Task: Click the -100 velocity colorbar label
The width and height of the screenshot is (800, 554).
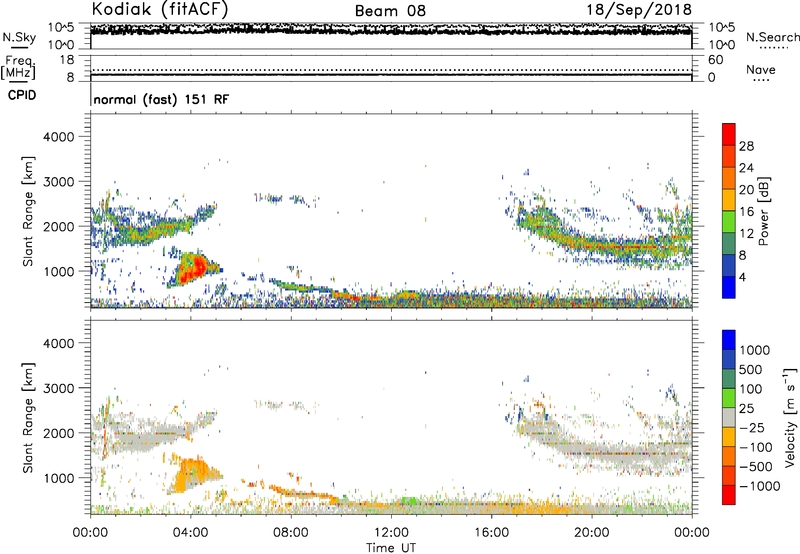Action: click(756, 447)
